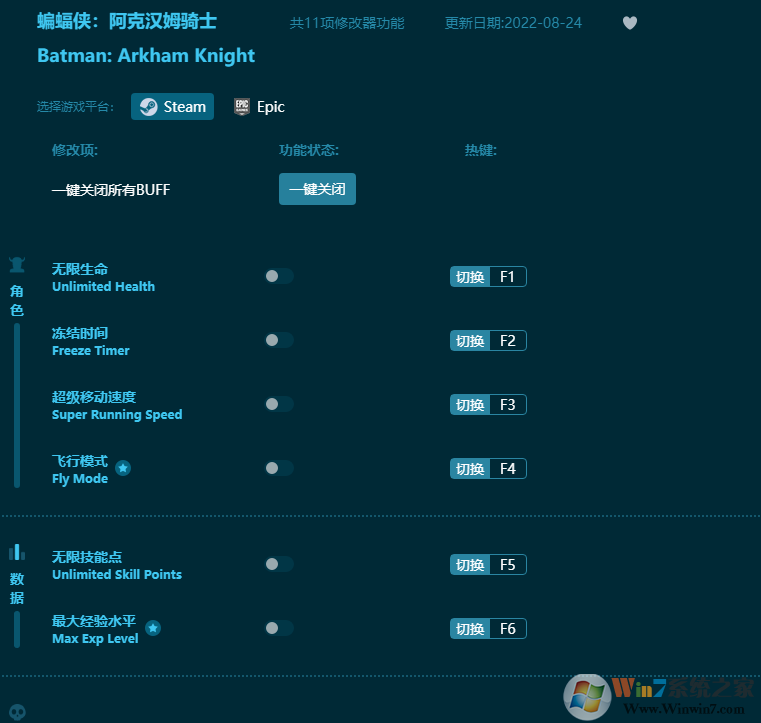Click the 角色 category label
This screenshot has height=723, width=761.
point(17,300)
